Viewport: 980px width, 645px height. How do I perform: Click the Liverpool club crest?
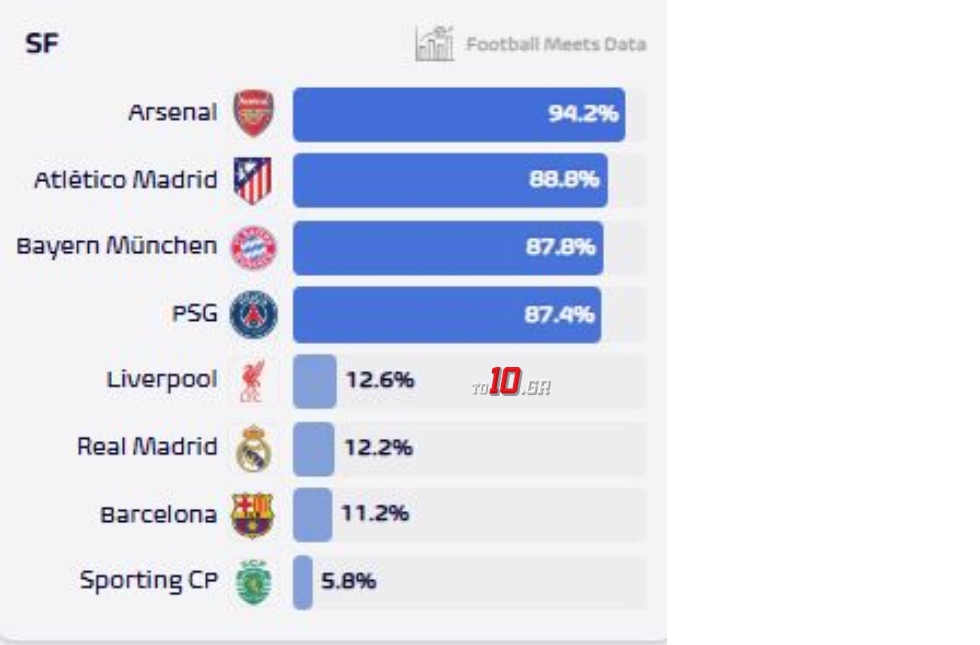[x=250, y=381]
